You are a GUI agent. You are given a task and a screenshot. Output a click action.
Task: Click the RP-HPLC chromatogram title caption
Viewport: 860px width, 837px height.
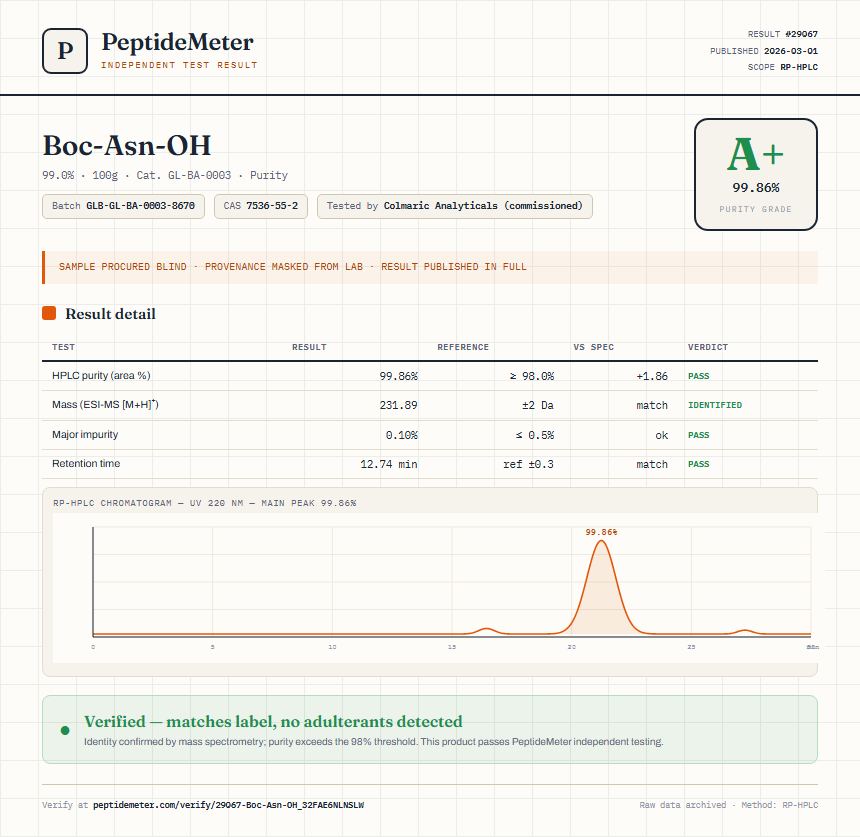pyautogui.click(x=205, y=503)
